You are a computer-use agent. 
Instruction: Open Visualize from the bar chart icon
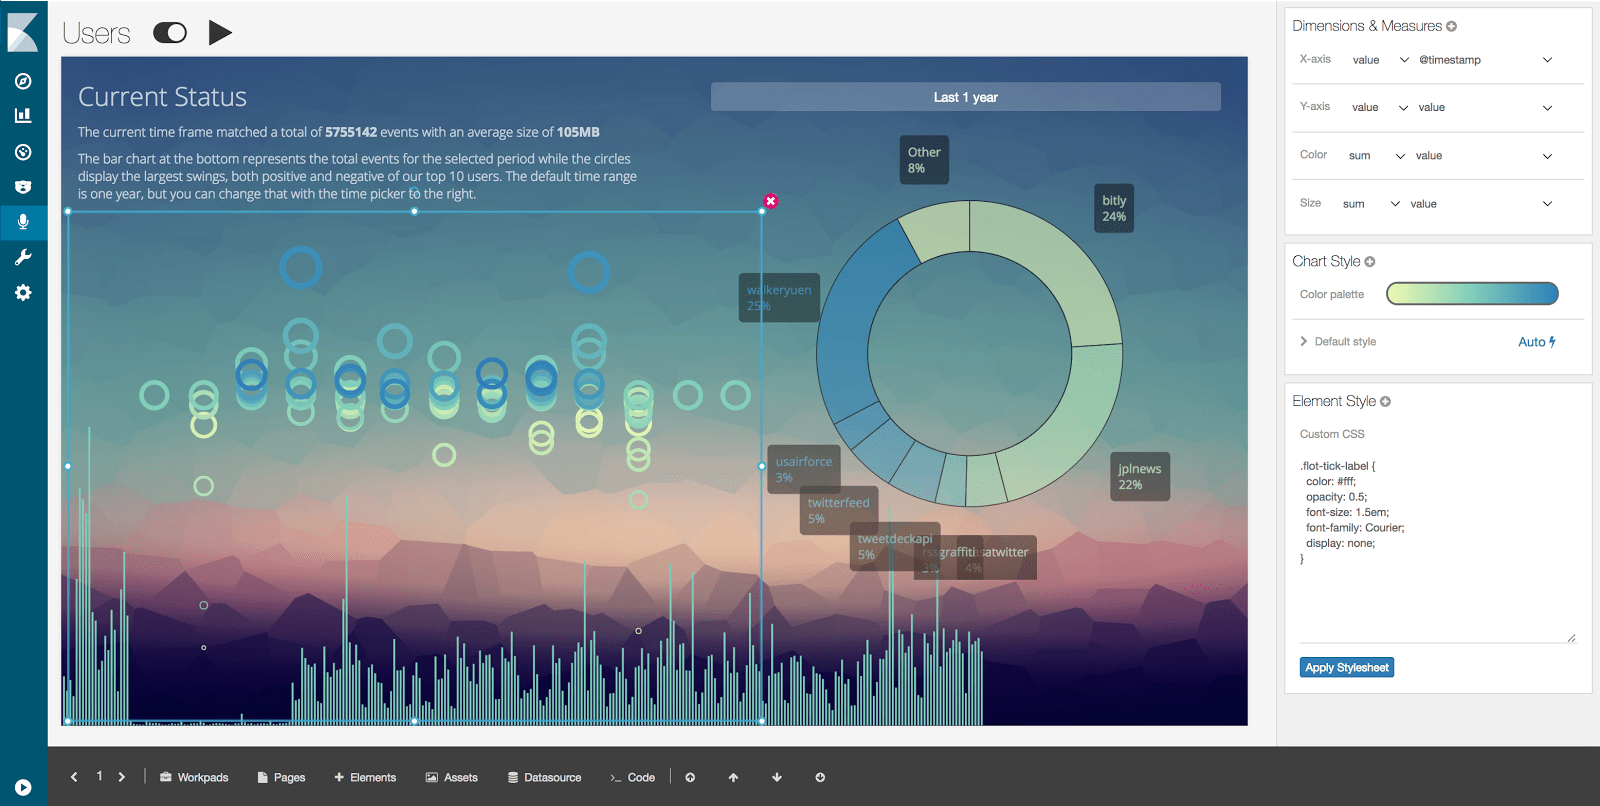[23, 116]
